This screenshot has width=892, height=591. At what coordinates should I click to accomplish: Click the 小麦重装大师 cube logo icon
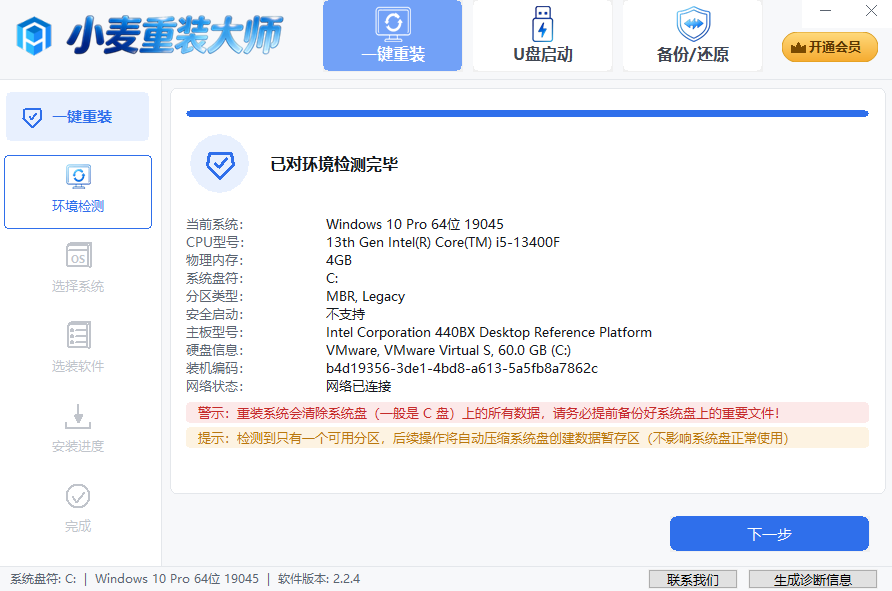(34, 36)
